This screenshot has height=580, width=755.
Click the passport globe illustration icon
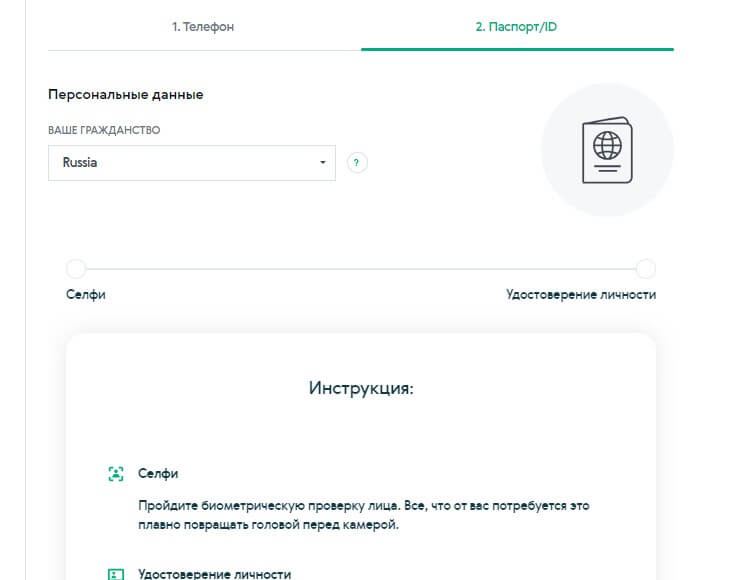607,150
